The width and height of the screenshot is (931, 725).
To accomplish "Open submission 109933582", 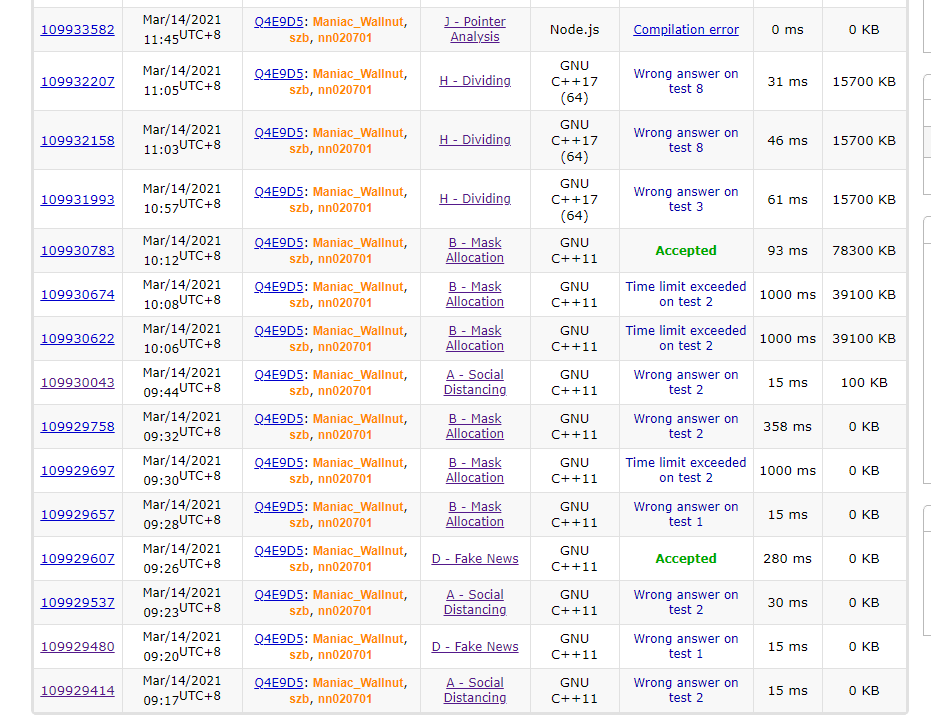I will (77, 29).
